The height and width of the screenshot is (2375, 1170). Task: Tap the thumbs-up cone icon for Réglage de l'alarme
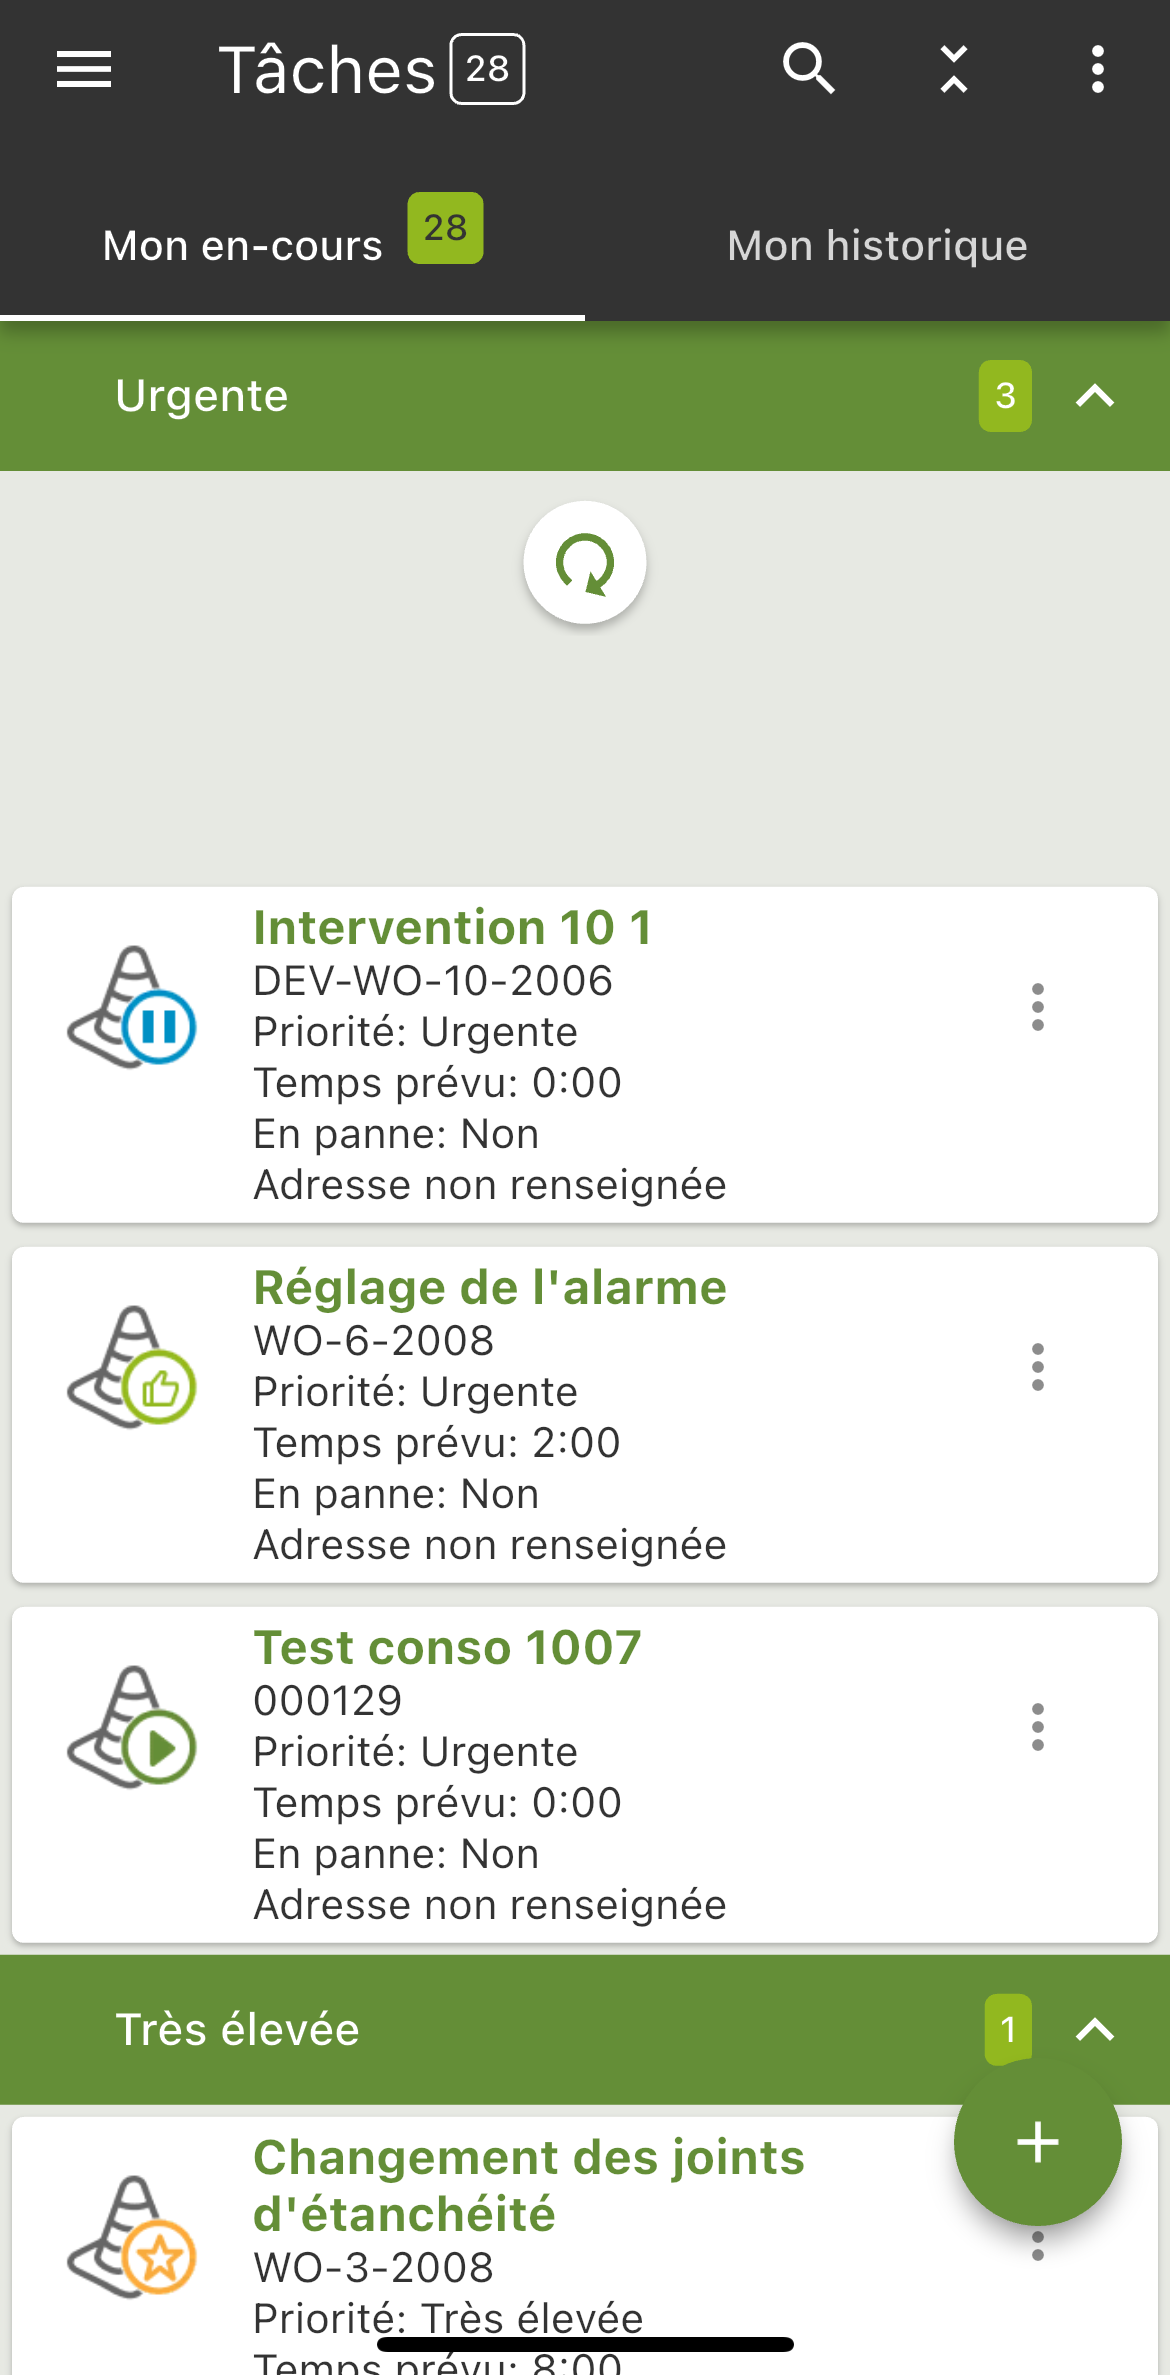point(131,1367)
